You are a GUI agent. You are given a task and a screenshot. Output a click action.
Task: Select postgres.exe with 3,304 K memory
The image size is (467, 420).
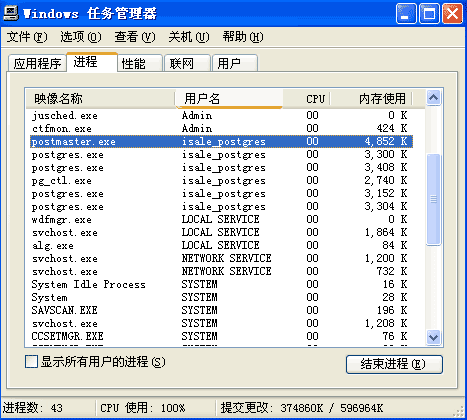coord(221,206)
